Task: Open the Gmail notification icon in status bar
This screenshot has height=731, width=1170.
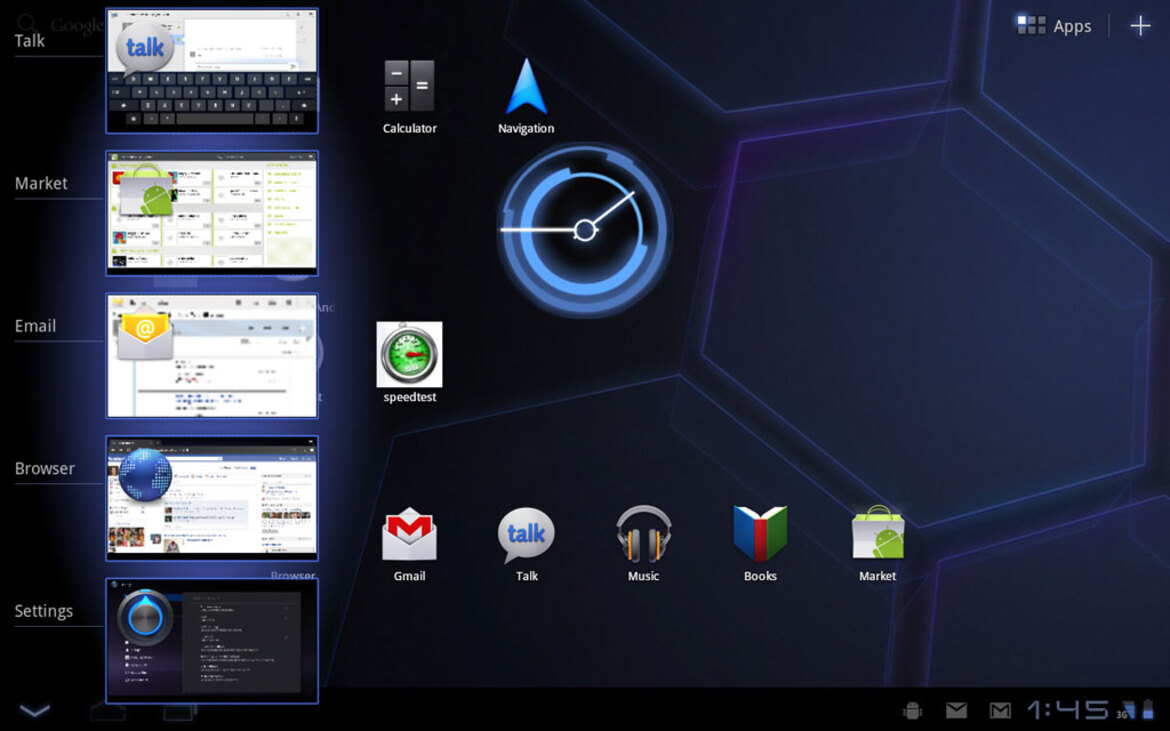Action: coord(1001,710)
